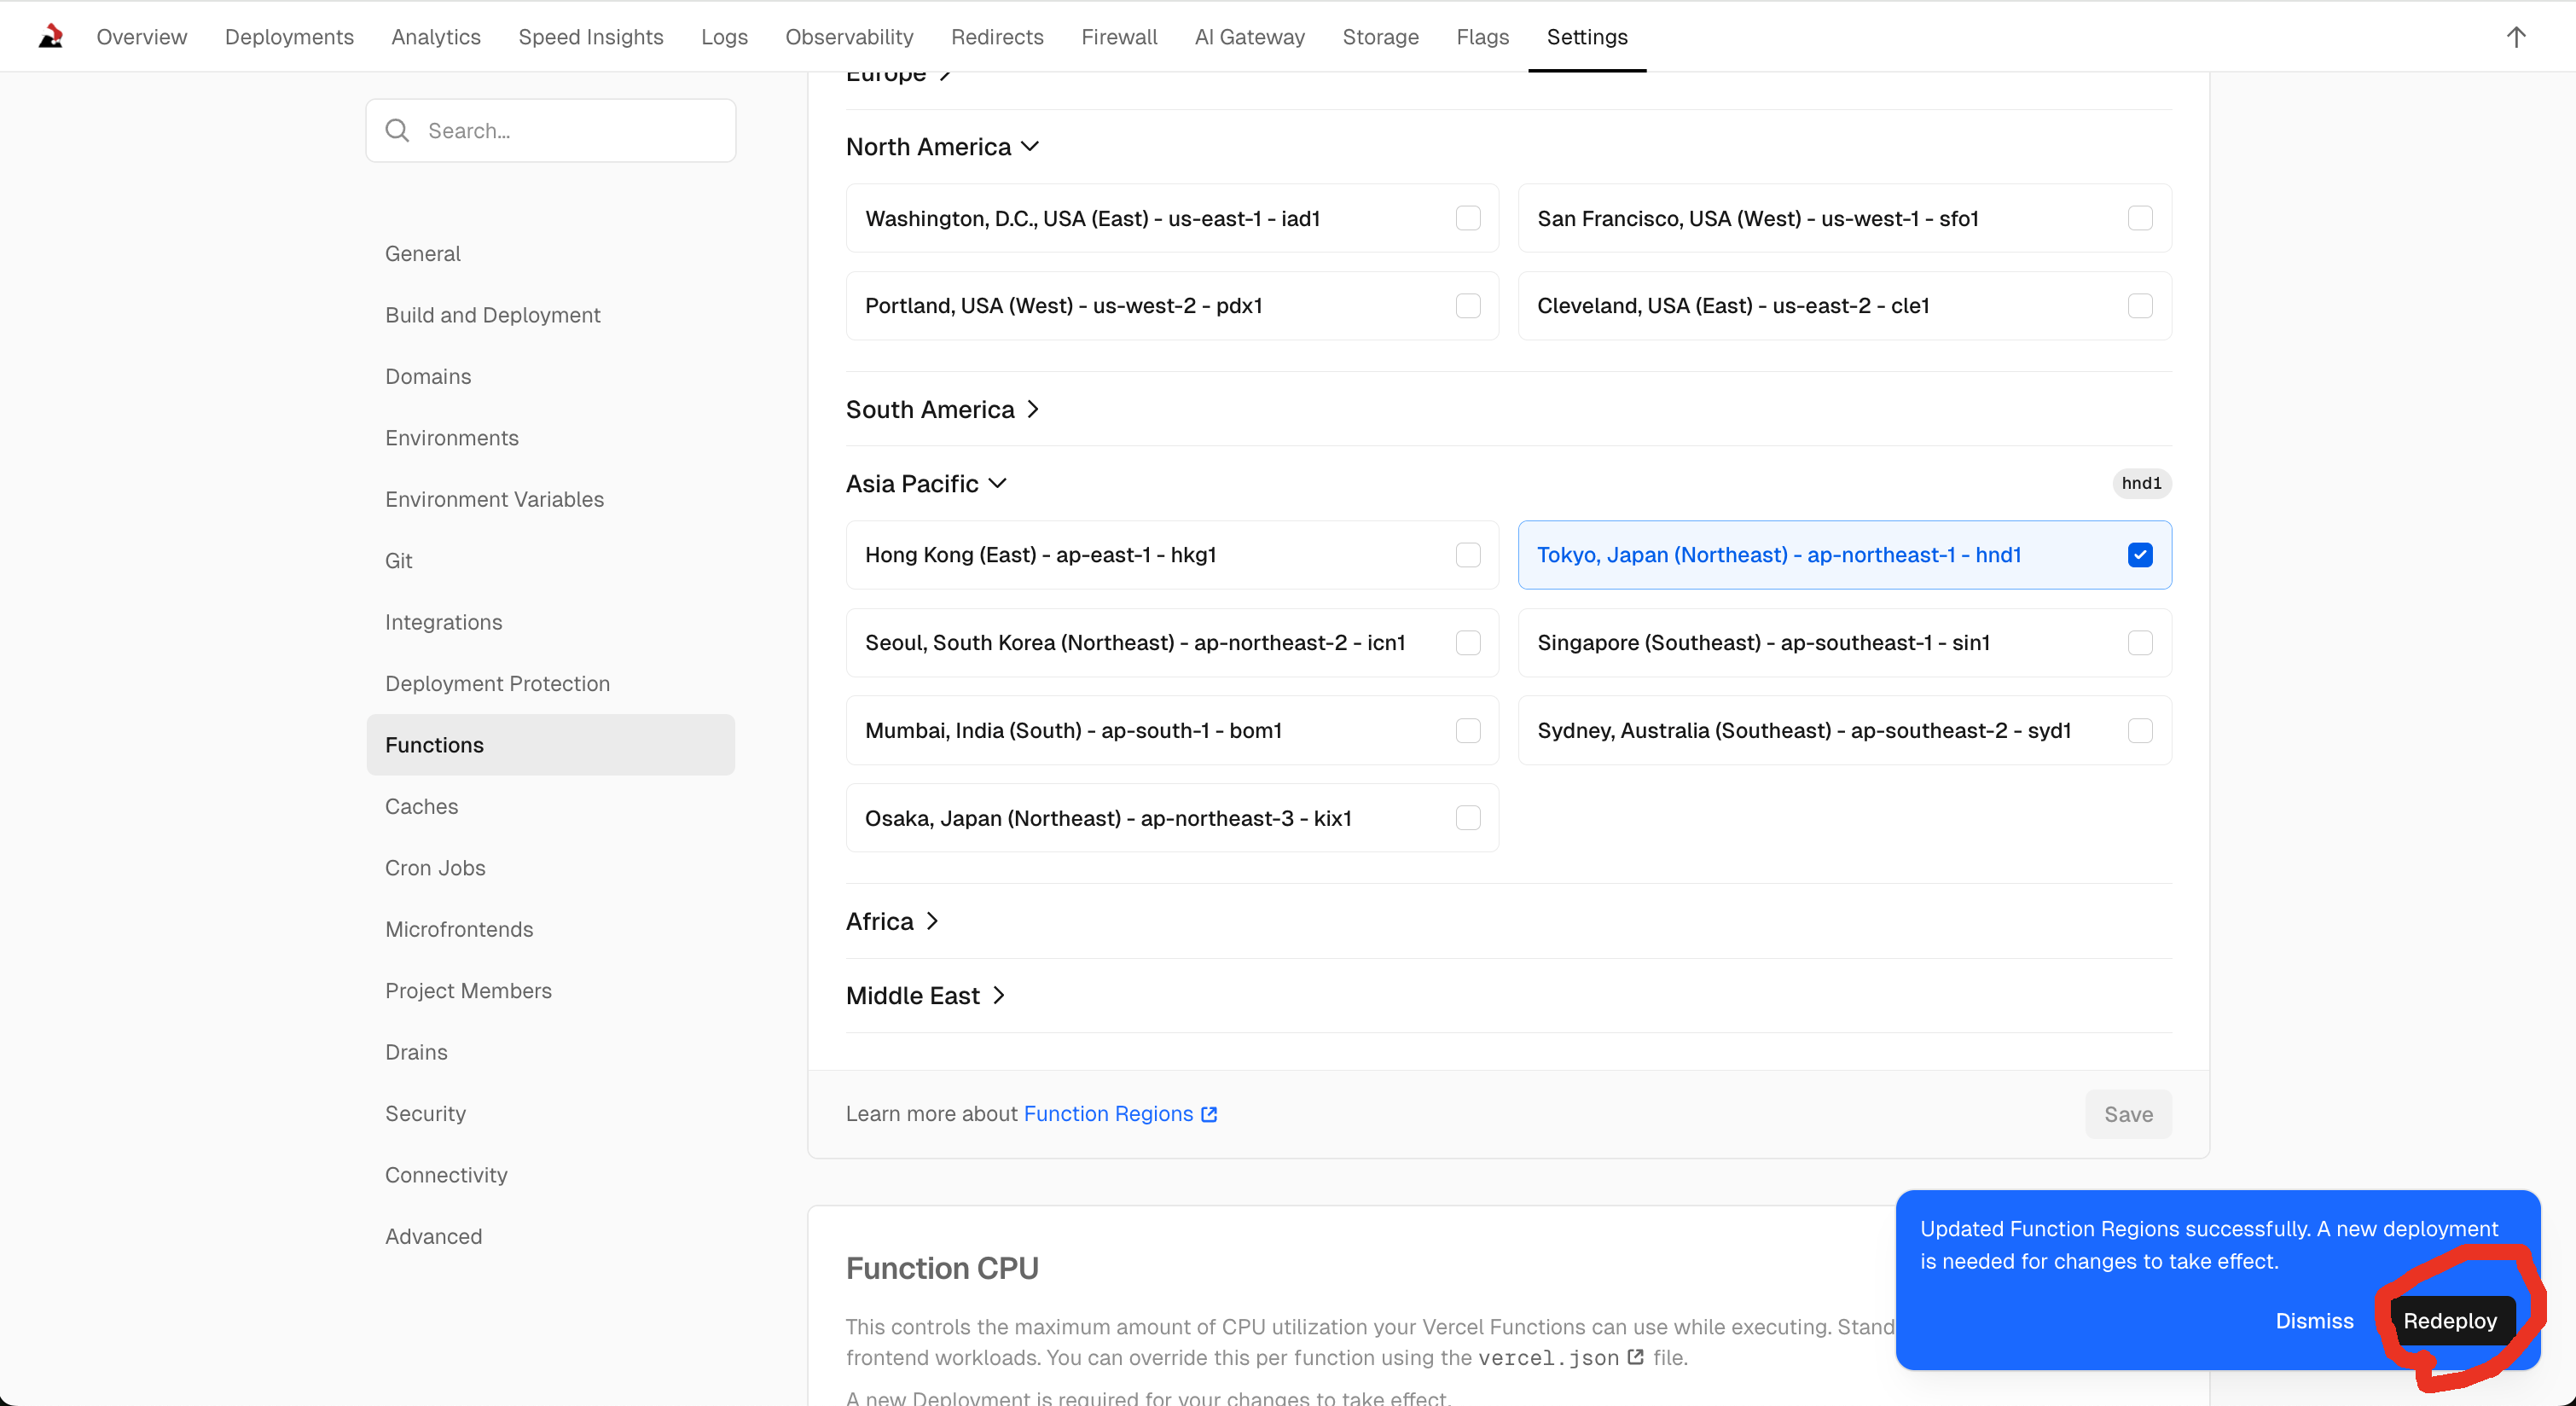The height and width of the screenshot is (1406, 2576).
Task: Click the scroll-to-top arrow icon
Action: click(2516, 37)
